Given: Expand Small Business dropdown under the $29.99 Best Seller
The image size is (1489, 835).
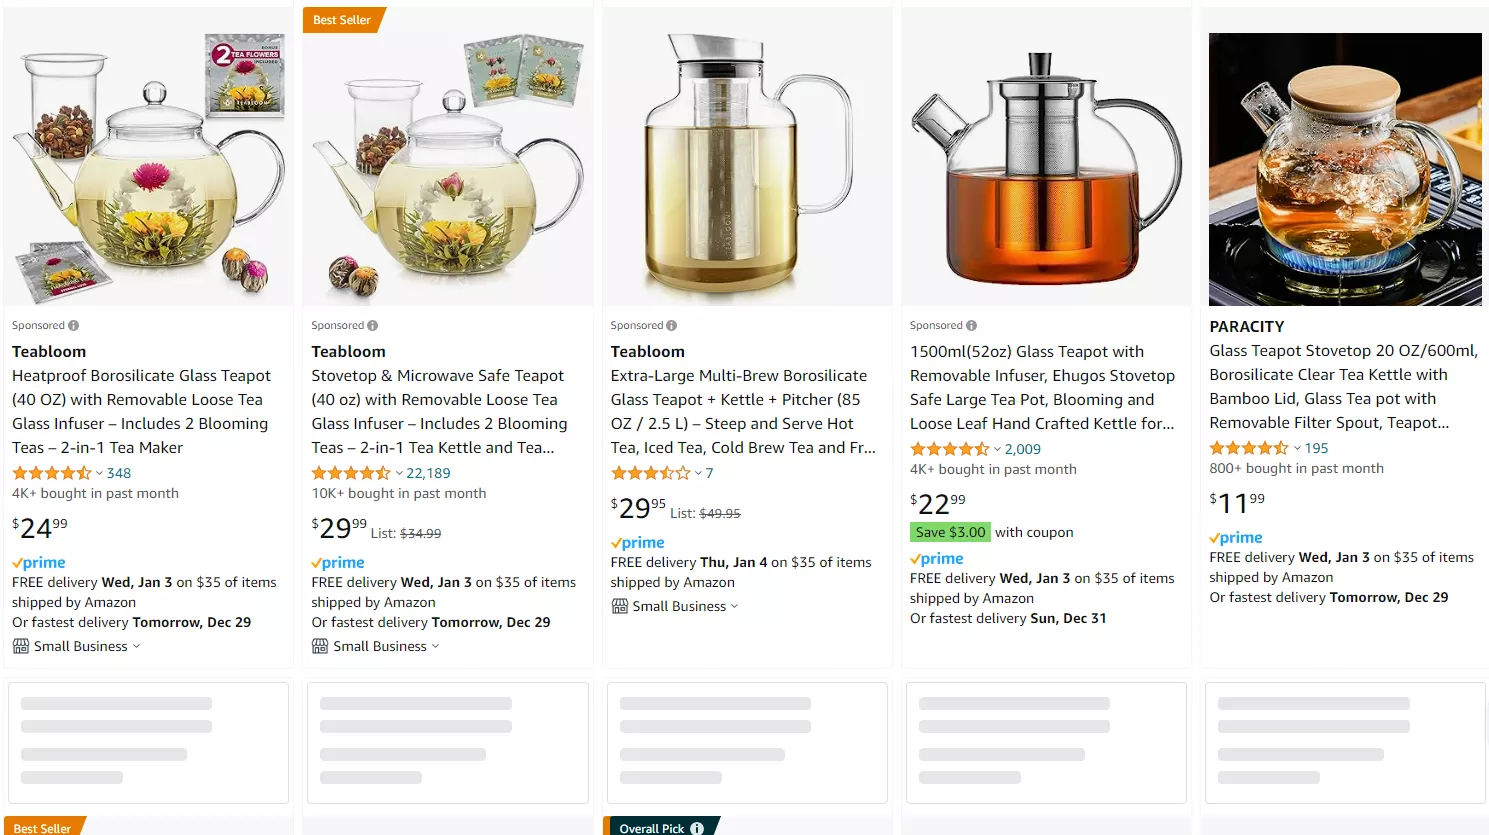Looking at the screenshot, I should [435, 646].
